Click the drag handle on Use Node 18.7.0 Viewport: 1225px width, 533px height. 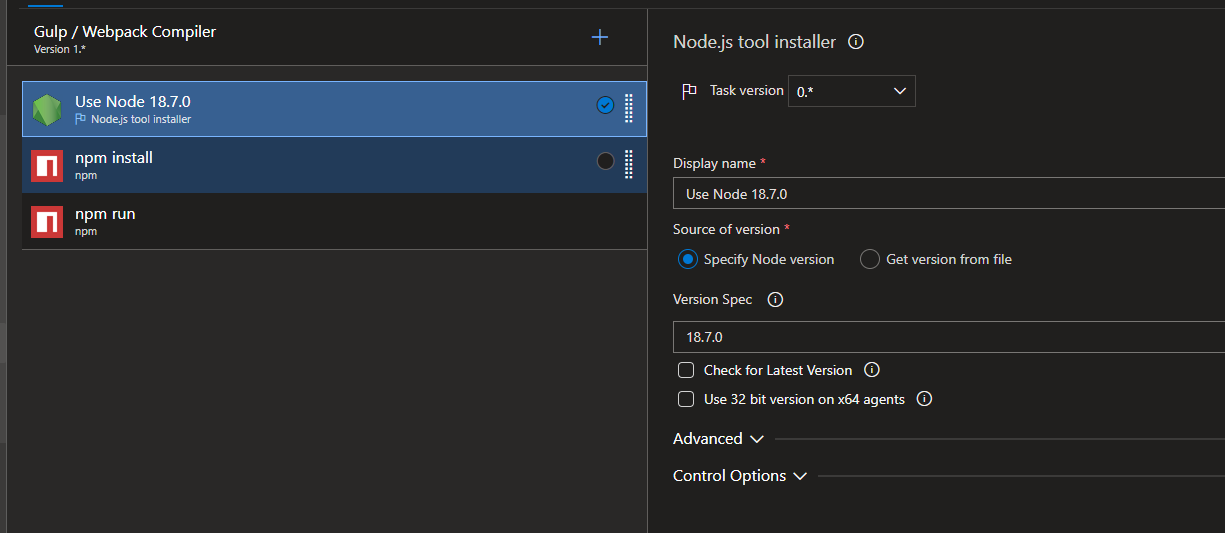coord(629,108)
